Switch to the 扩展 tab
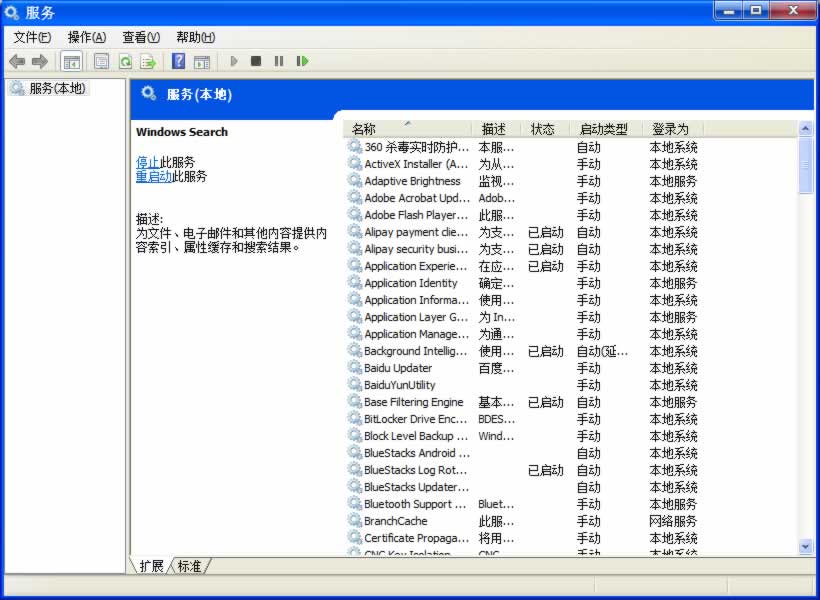This screenshot has width=820, height=600. [151, 565]
